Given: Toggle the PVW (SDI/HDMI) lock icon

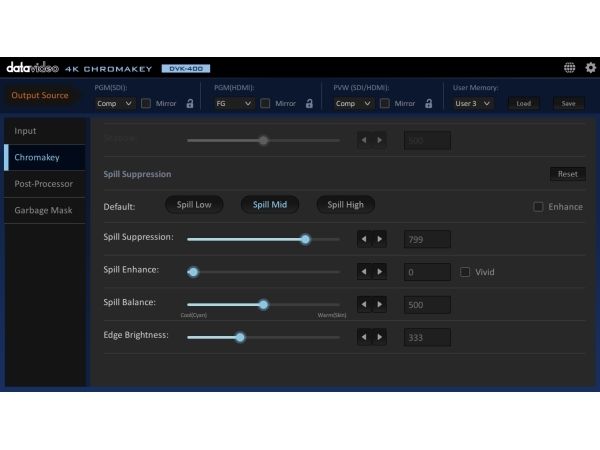Looking at the screenshot, I should (429, 103).
